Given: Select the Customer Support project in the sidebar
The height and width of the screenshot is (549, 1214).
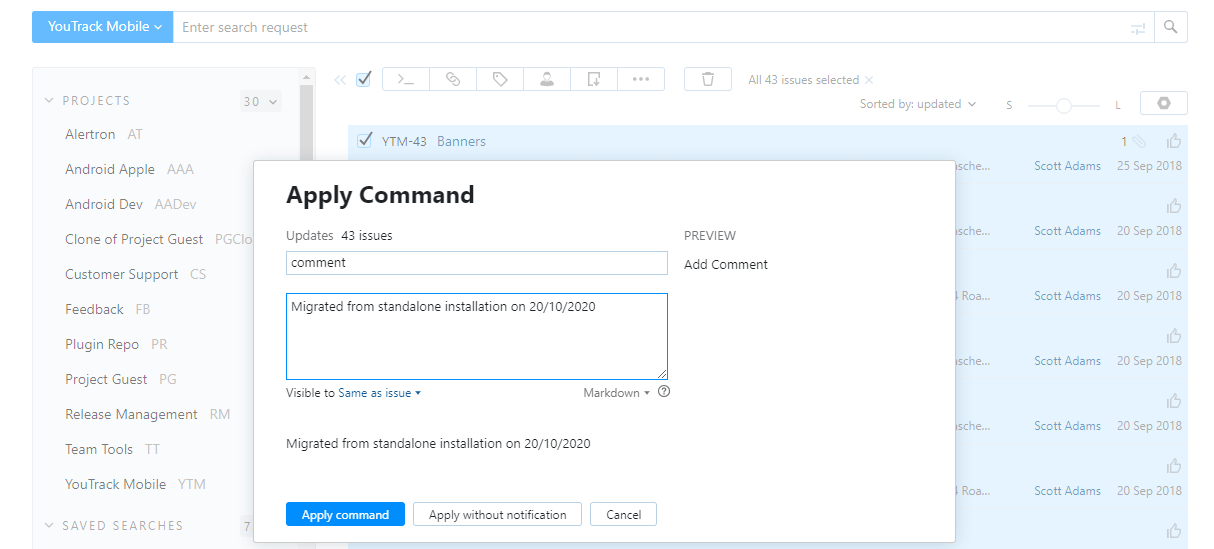Looking at the screenshot, I should [x=121, y=274].
